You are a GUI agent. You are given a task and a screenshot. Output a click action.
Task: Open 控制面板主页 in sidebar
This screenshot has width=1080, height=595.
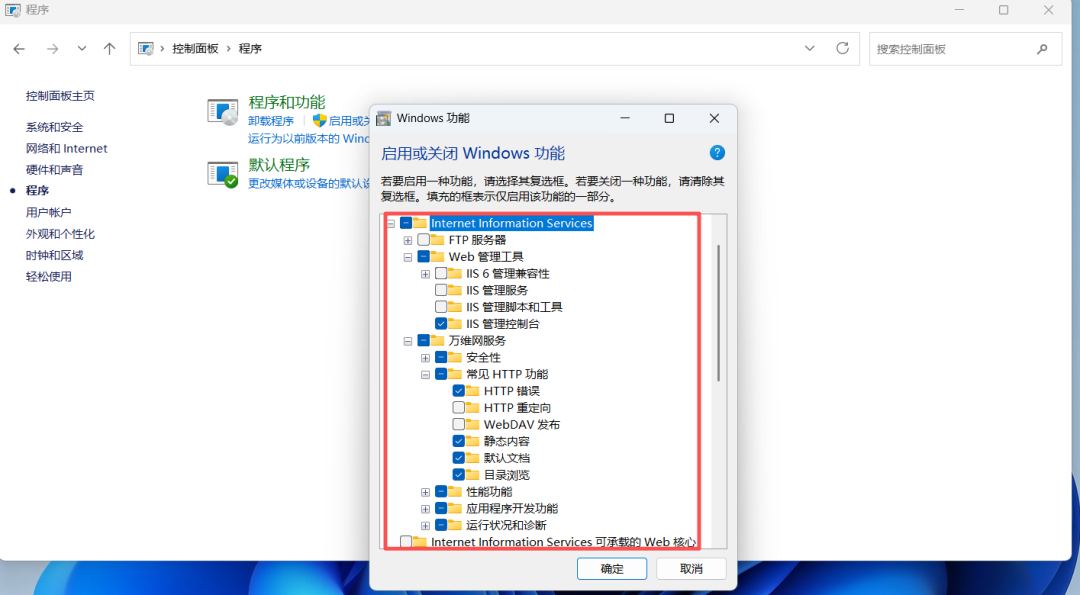pyautogui.click(x=60, y=96)
